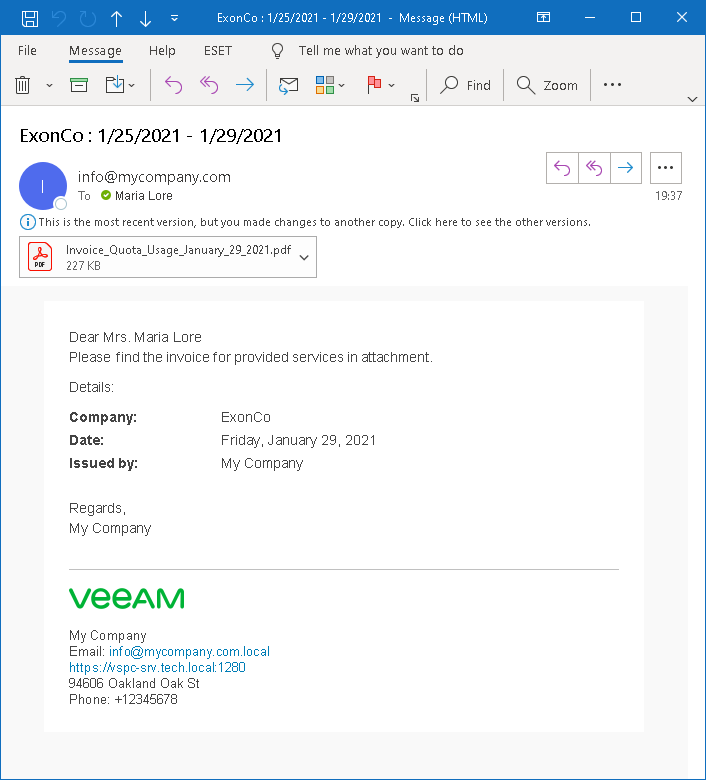Close the message window

click(682, 17)
